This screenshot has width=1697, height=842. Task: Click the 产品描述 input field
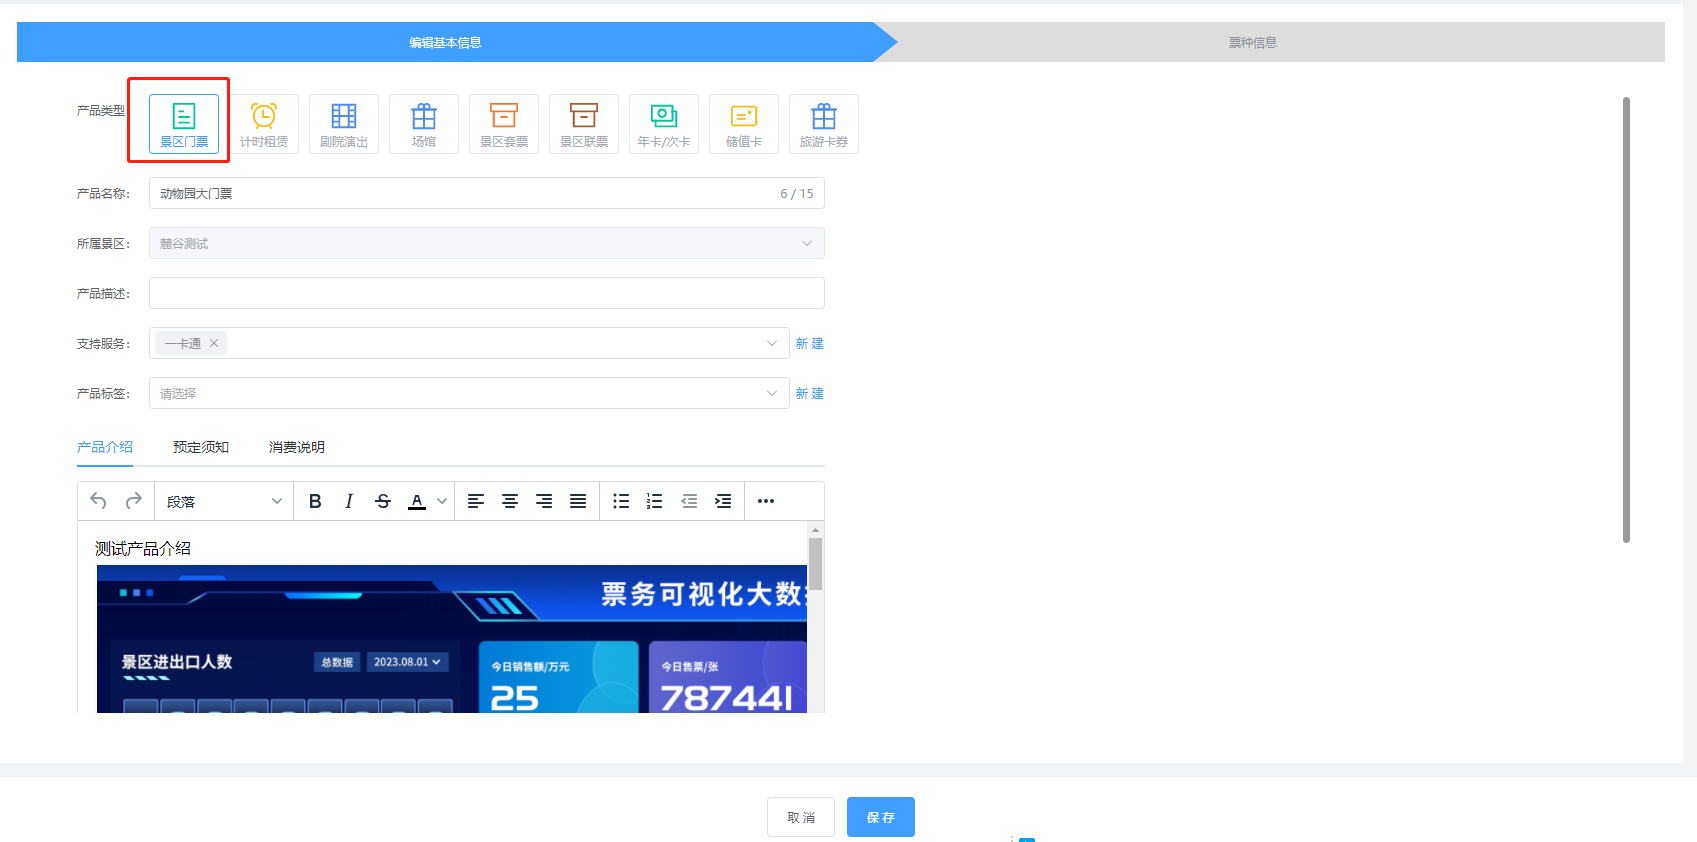pos(486,293)
